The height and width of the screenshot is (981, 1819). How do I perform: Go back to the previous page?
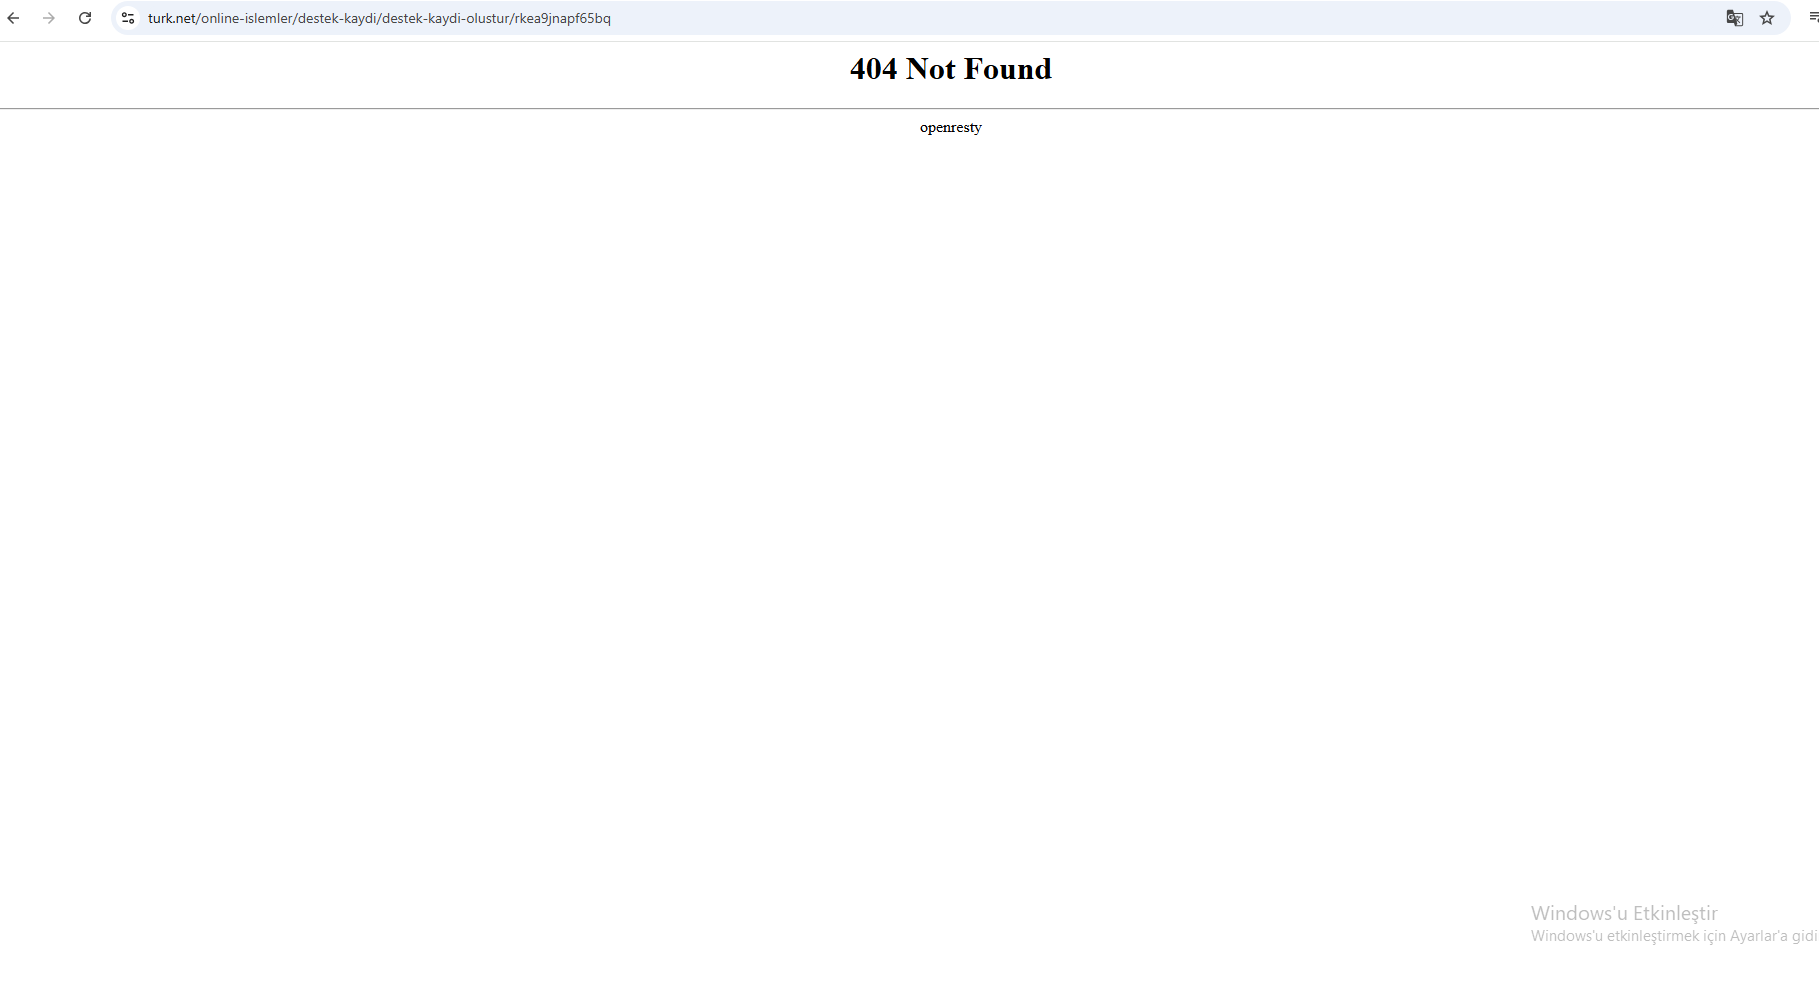(x=13, y=18)
